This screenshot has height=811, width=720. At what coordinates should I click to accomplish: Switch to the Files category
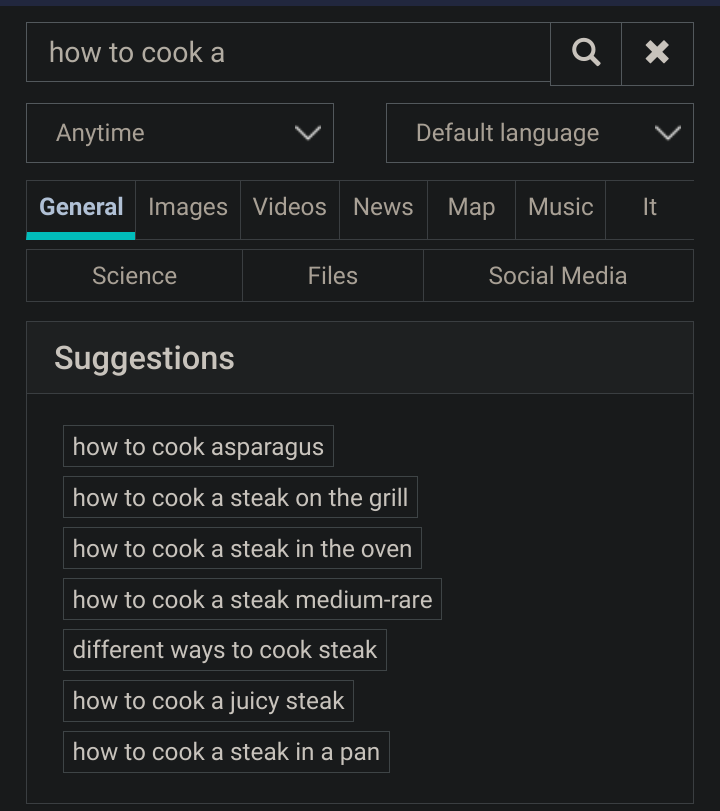332,275
